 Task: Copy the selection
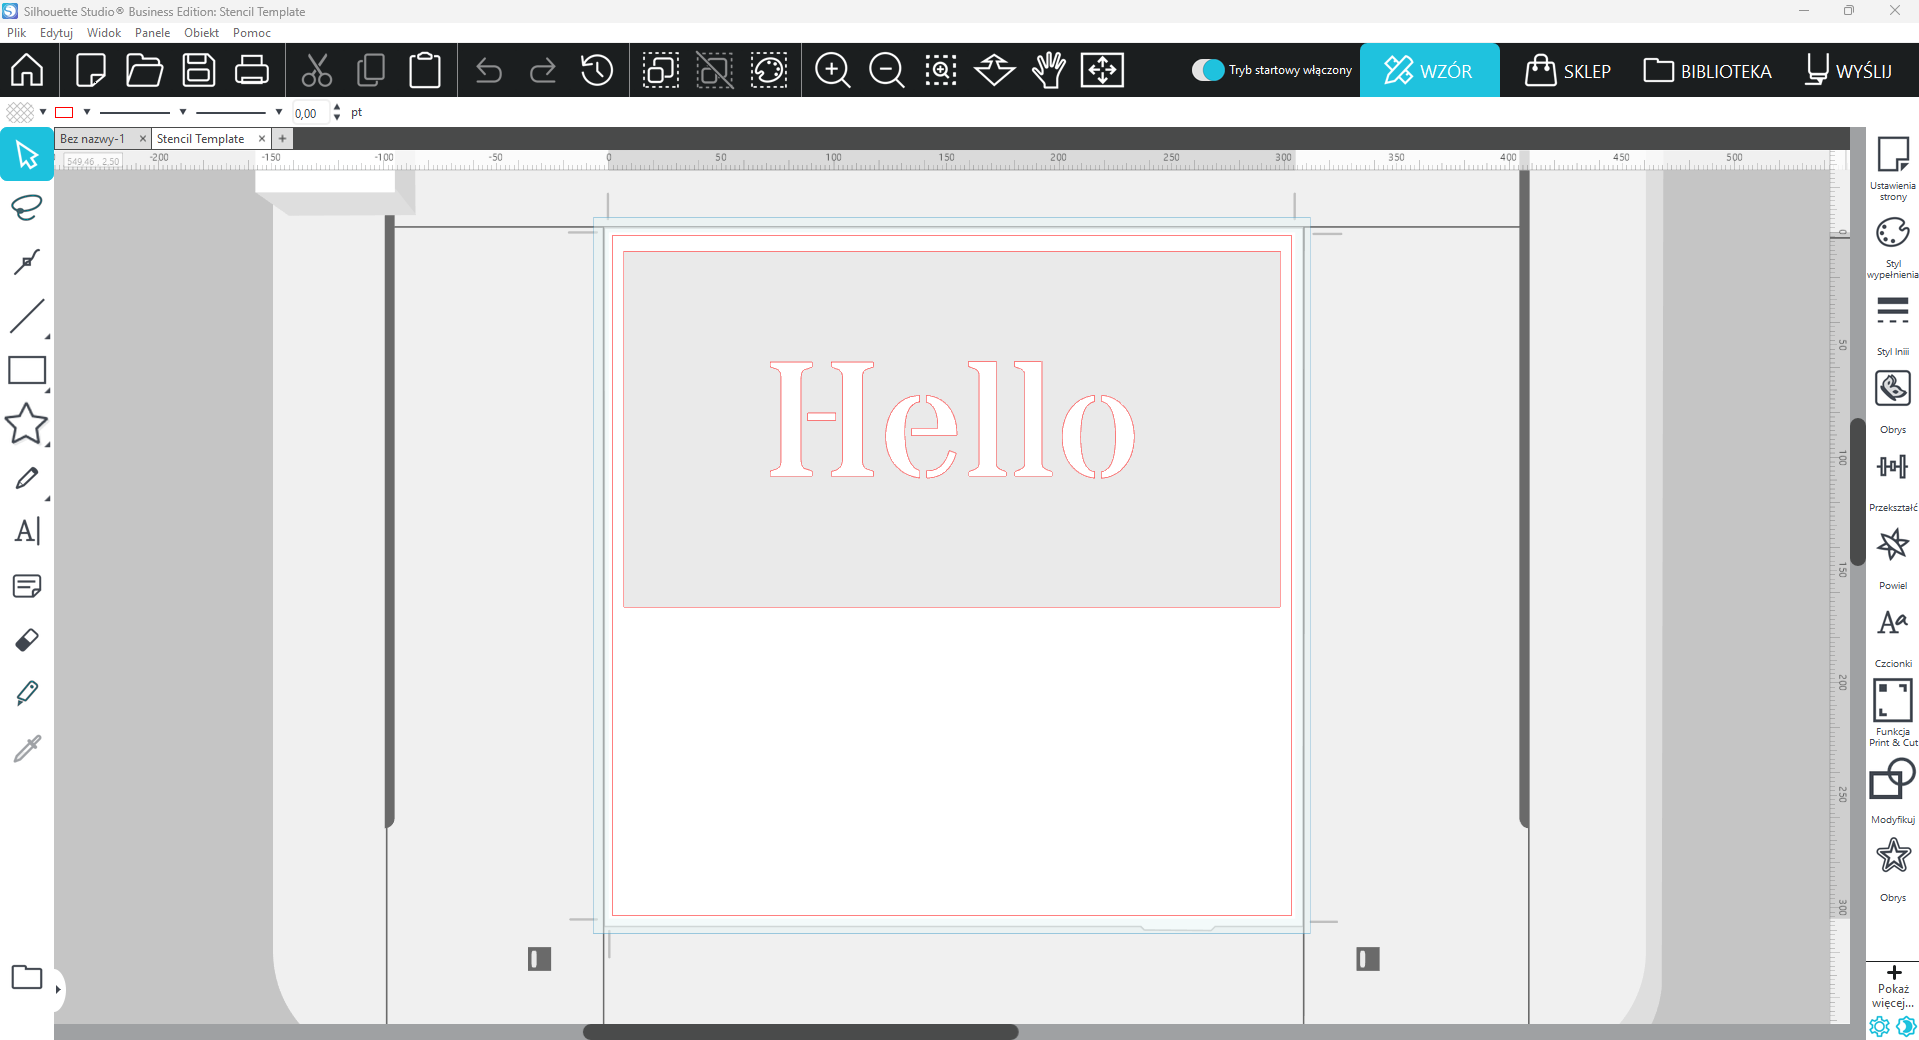tap(371, 70)
